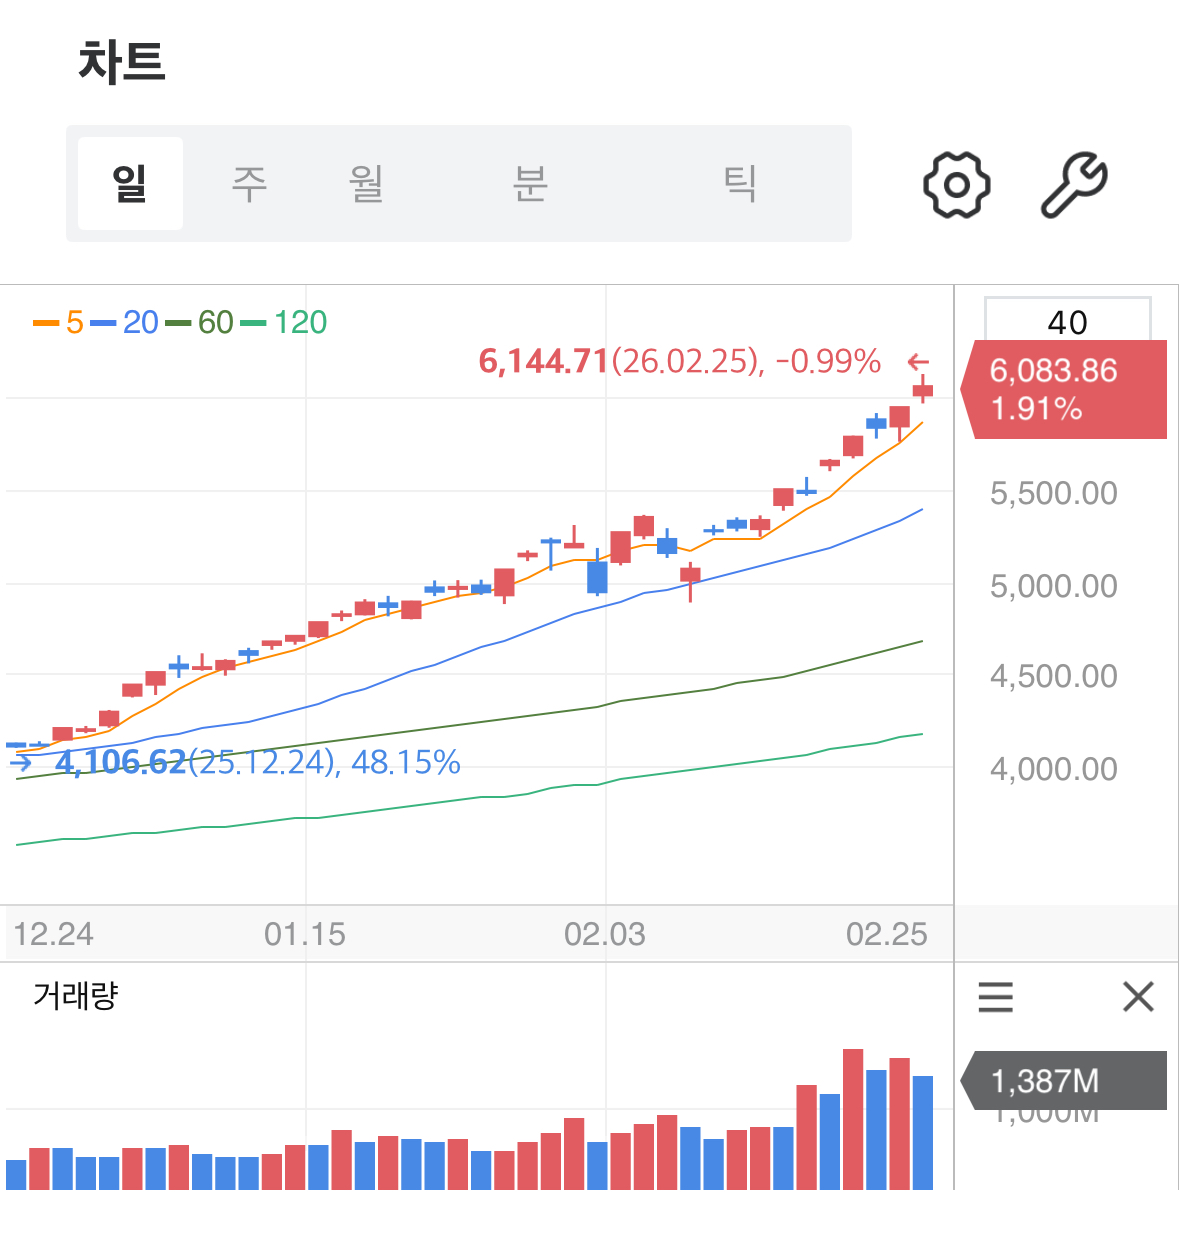
Task: Toggle the 20-day moving average legend
Action: tap(126, 322)
